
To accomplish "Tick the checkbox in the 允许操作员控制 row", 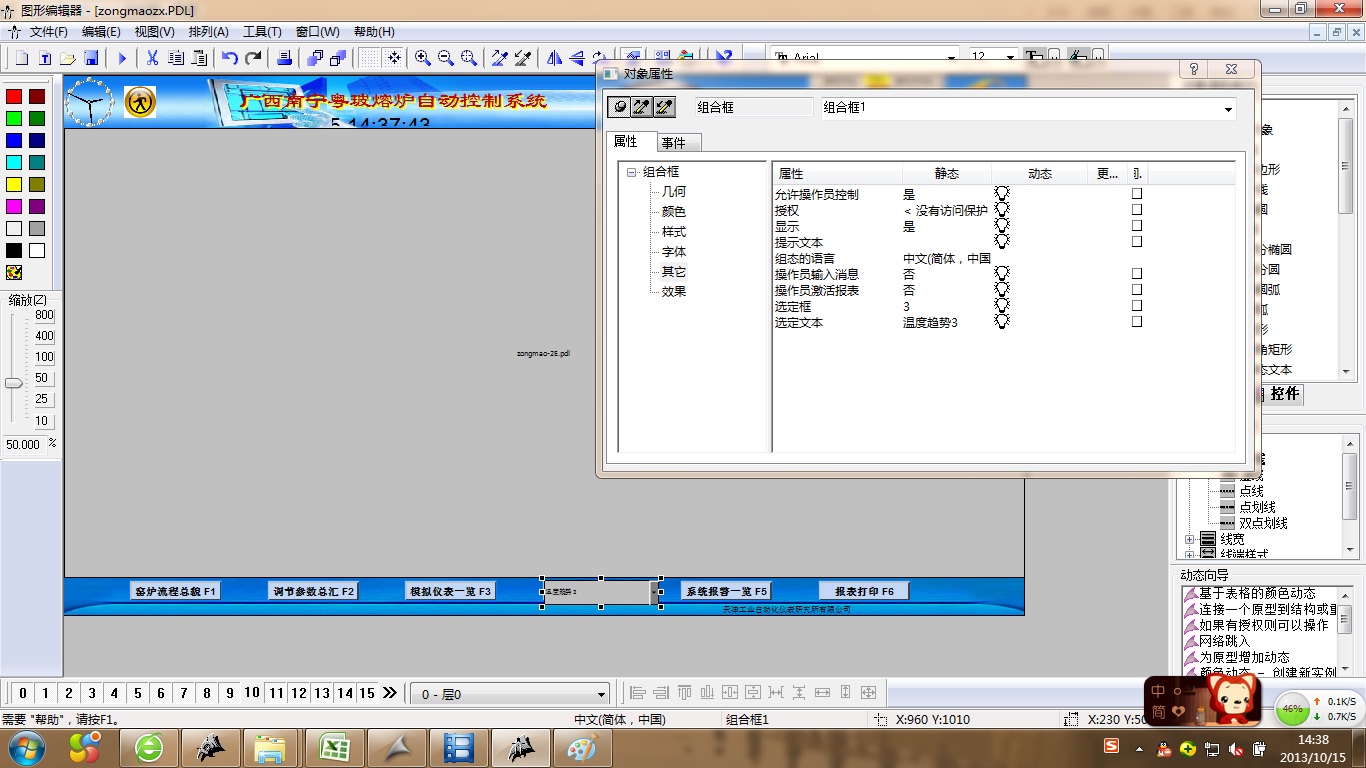I will [x=1137, y=194].
